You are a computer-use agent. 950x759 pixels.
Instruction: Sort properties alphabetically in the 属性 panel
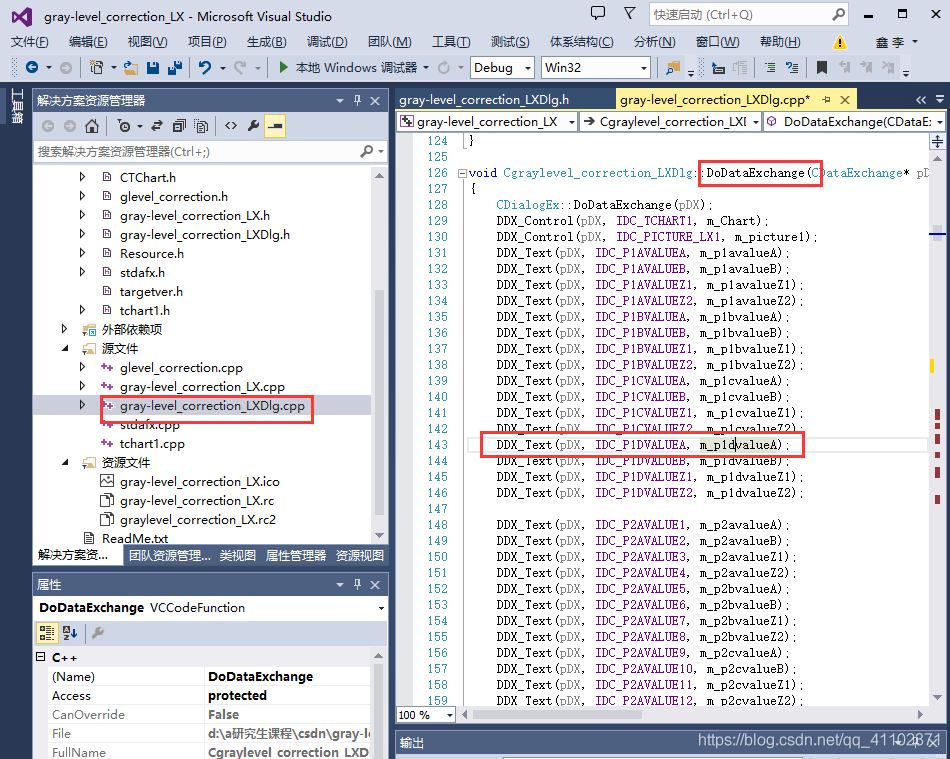click(70, 633)
